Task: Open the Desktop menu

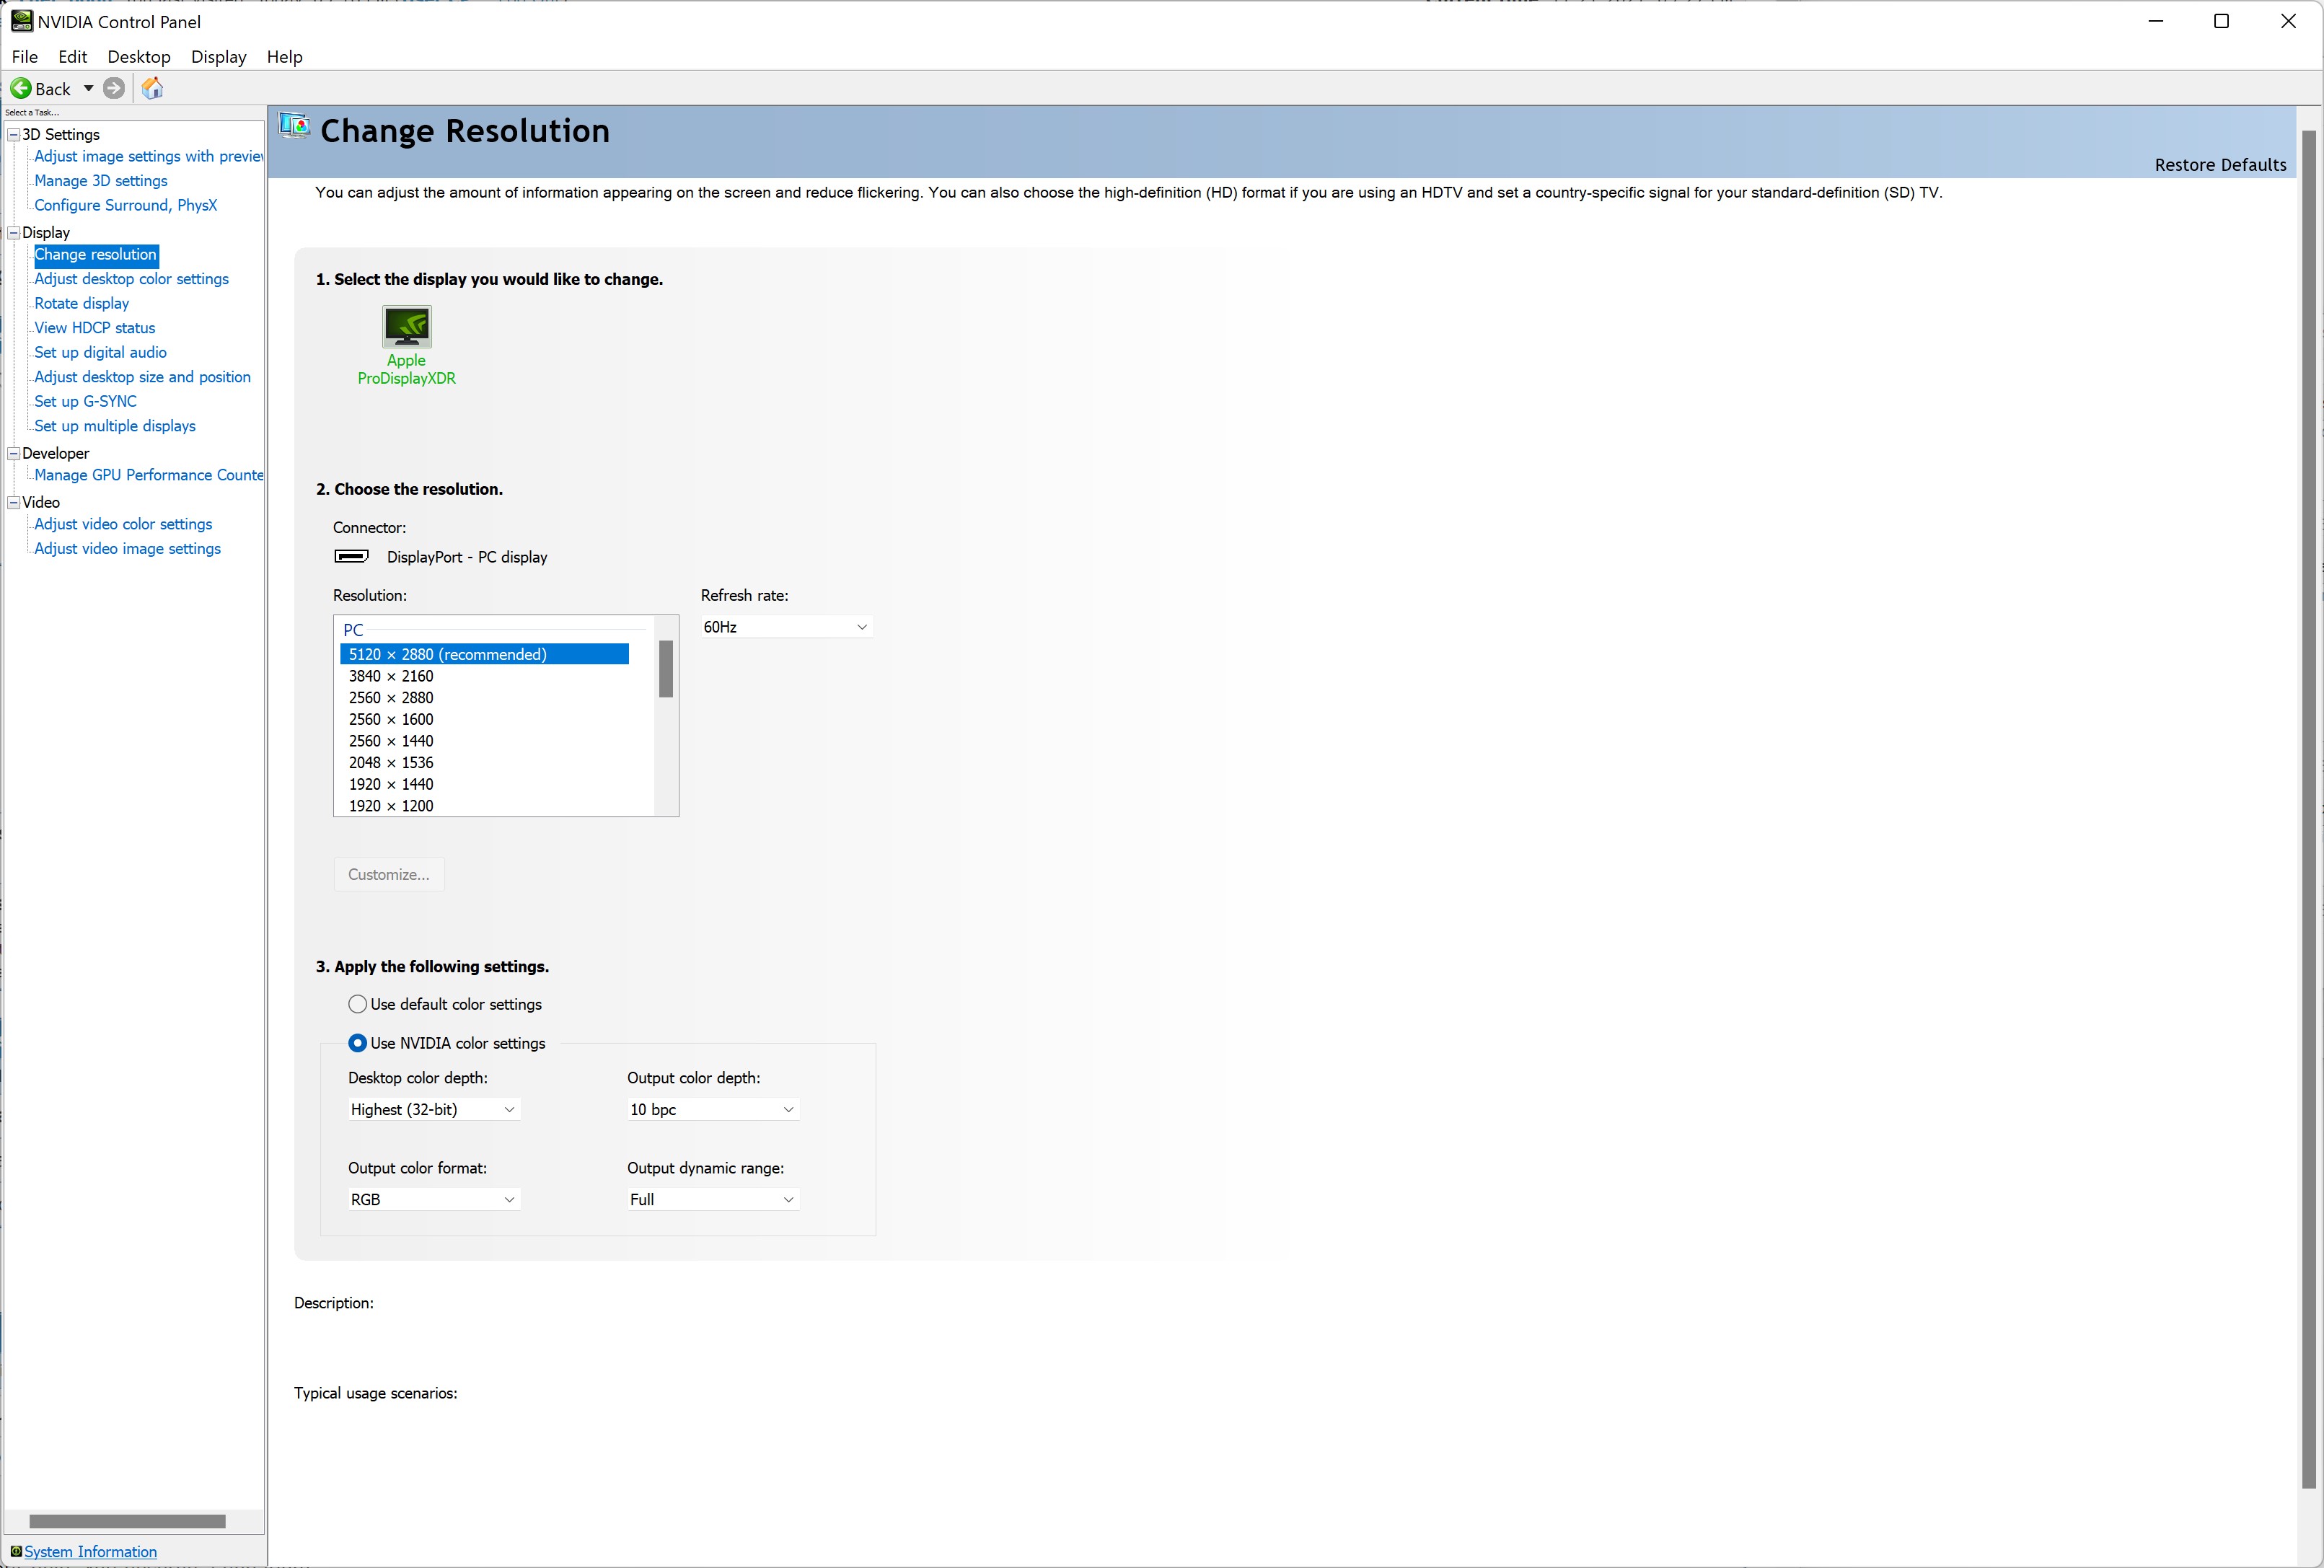Action: tap(139, 57)
